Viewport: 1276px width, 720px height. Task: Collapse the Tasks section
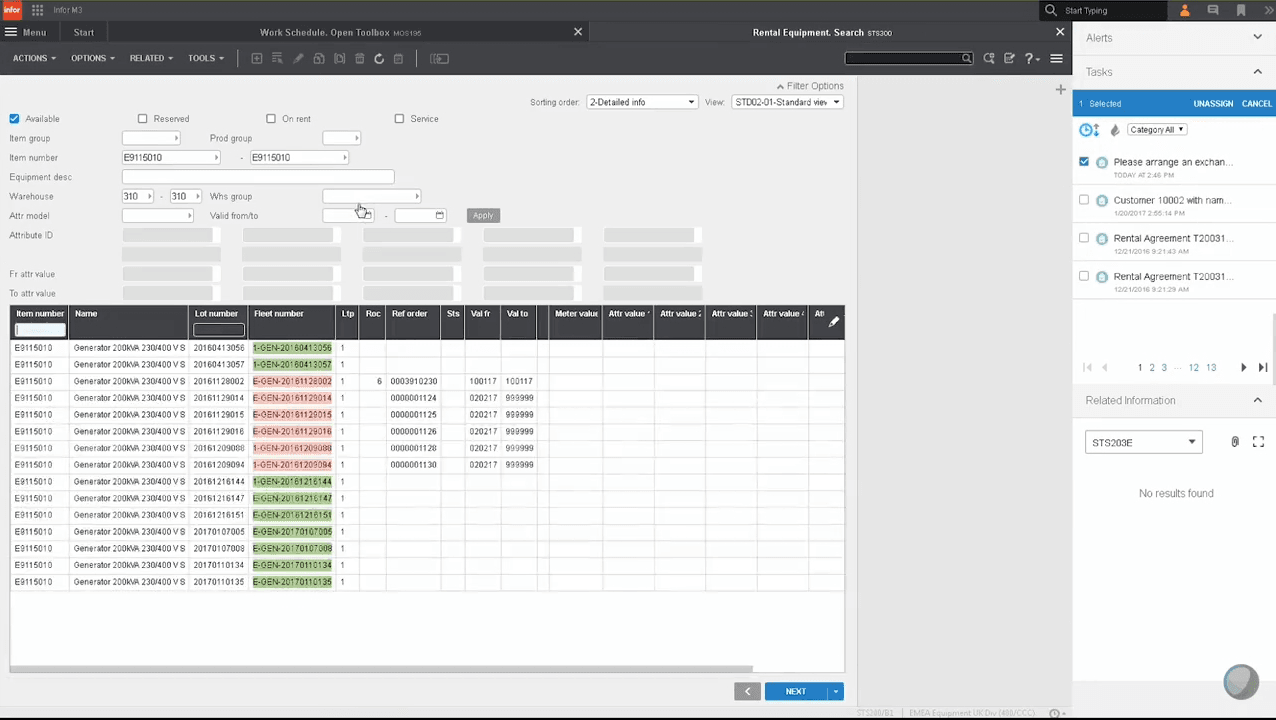(x=1257, y=72)
